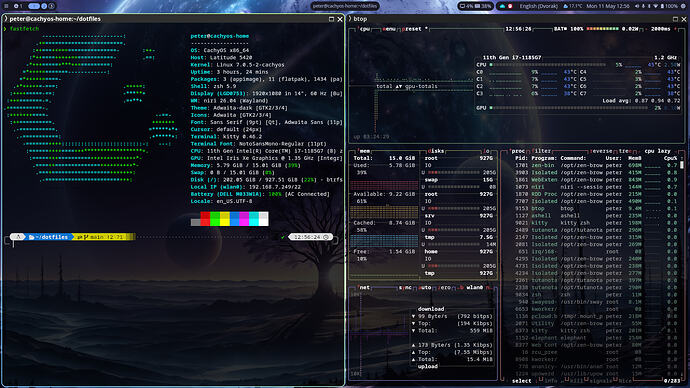Click the 'total' gpu-totals selector in cpu graph
The width and height of the screenshot is (690, 388).
pos(407,86)
